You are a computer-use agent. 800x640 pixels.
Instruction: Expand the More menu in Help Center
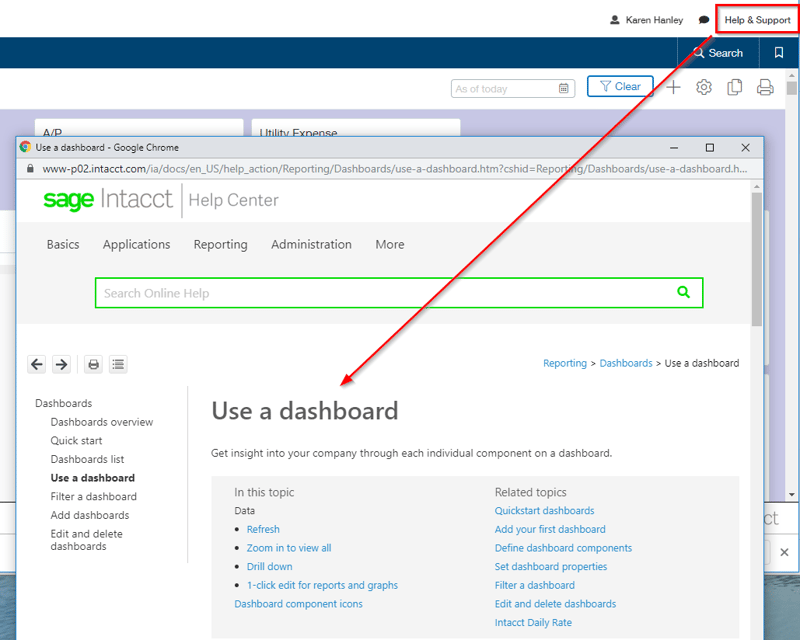(x=390, y=245)
